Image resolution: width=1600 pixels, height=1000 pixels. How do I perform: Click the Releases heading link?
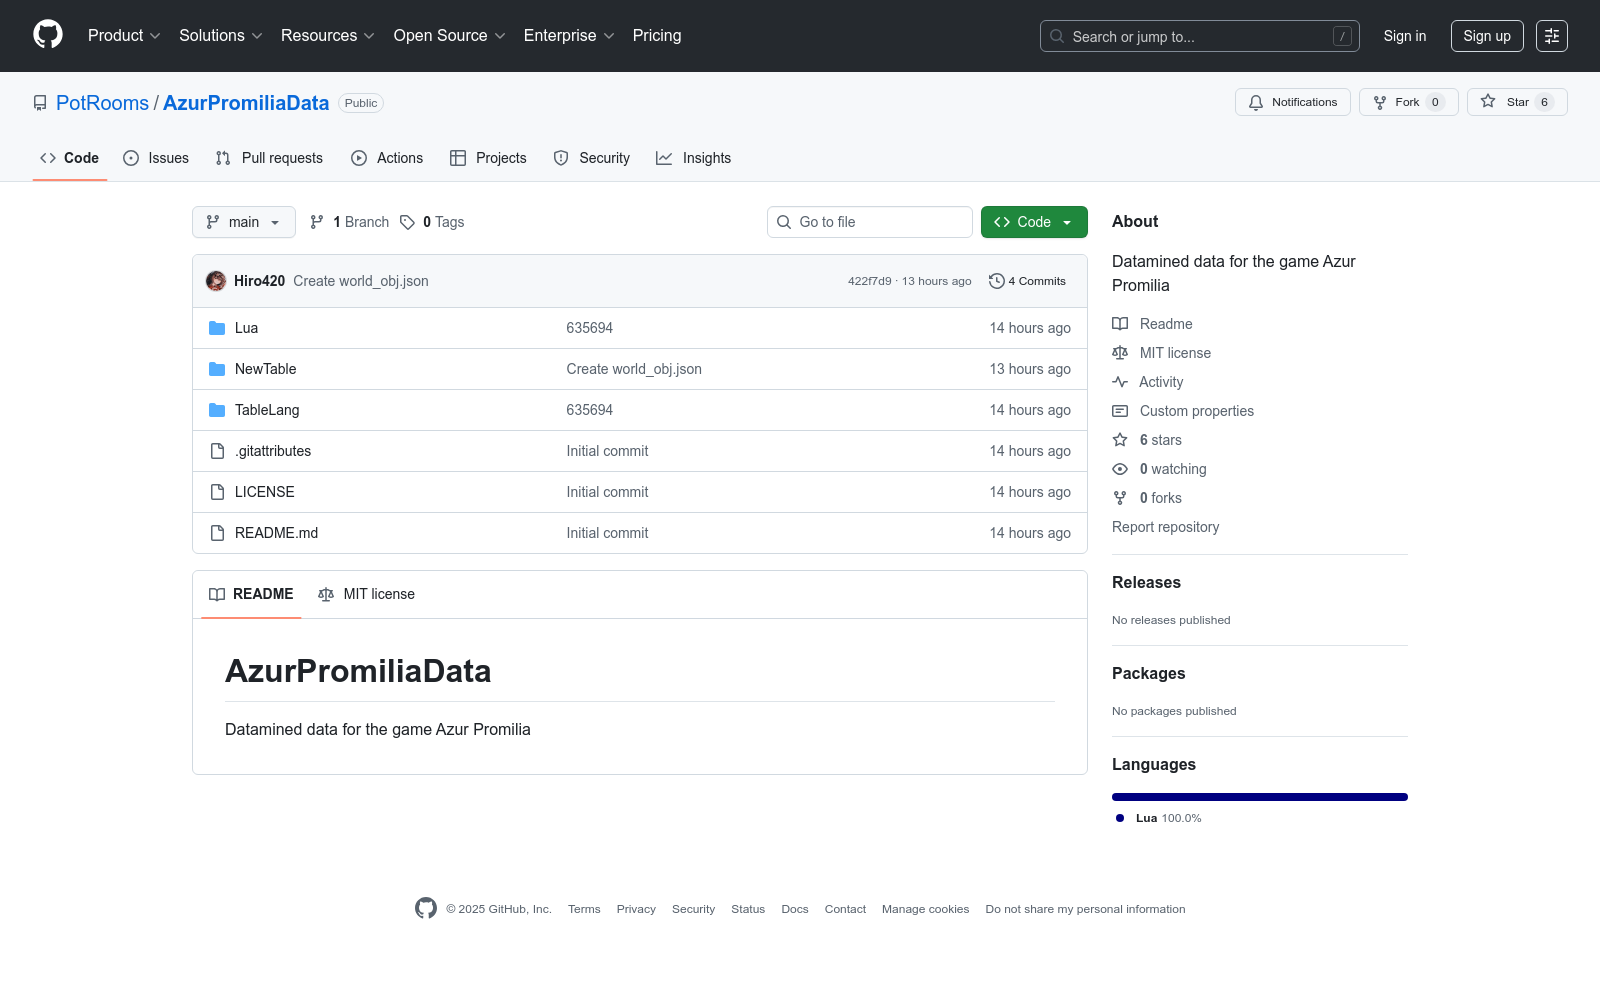pyautogui.click(x=1146, y=583)
